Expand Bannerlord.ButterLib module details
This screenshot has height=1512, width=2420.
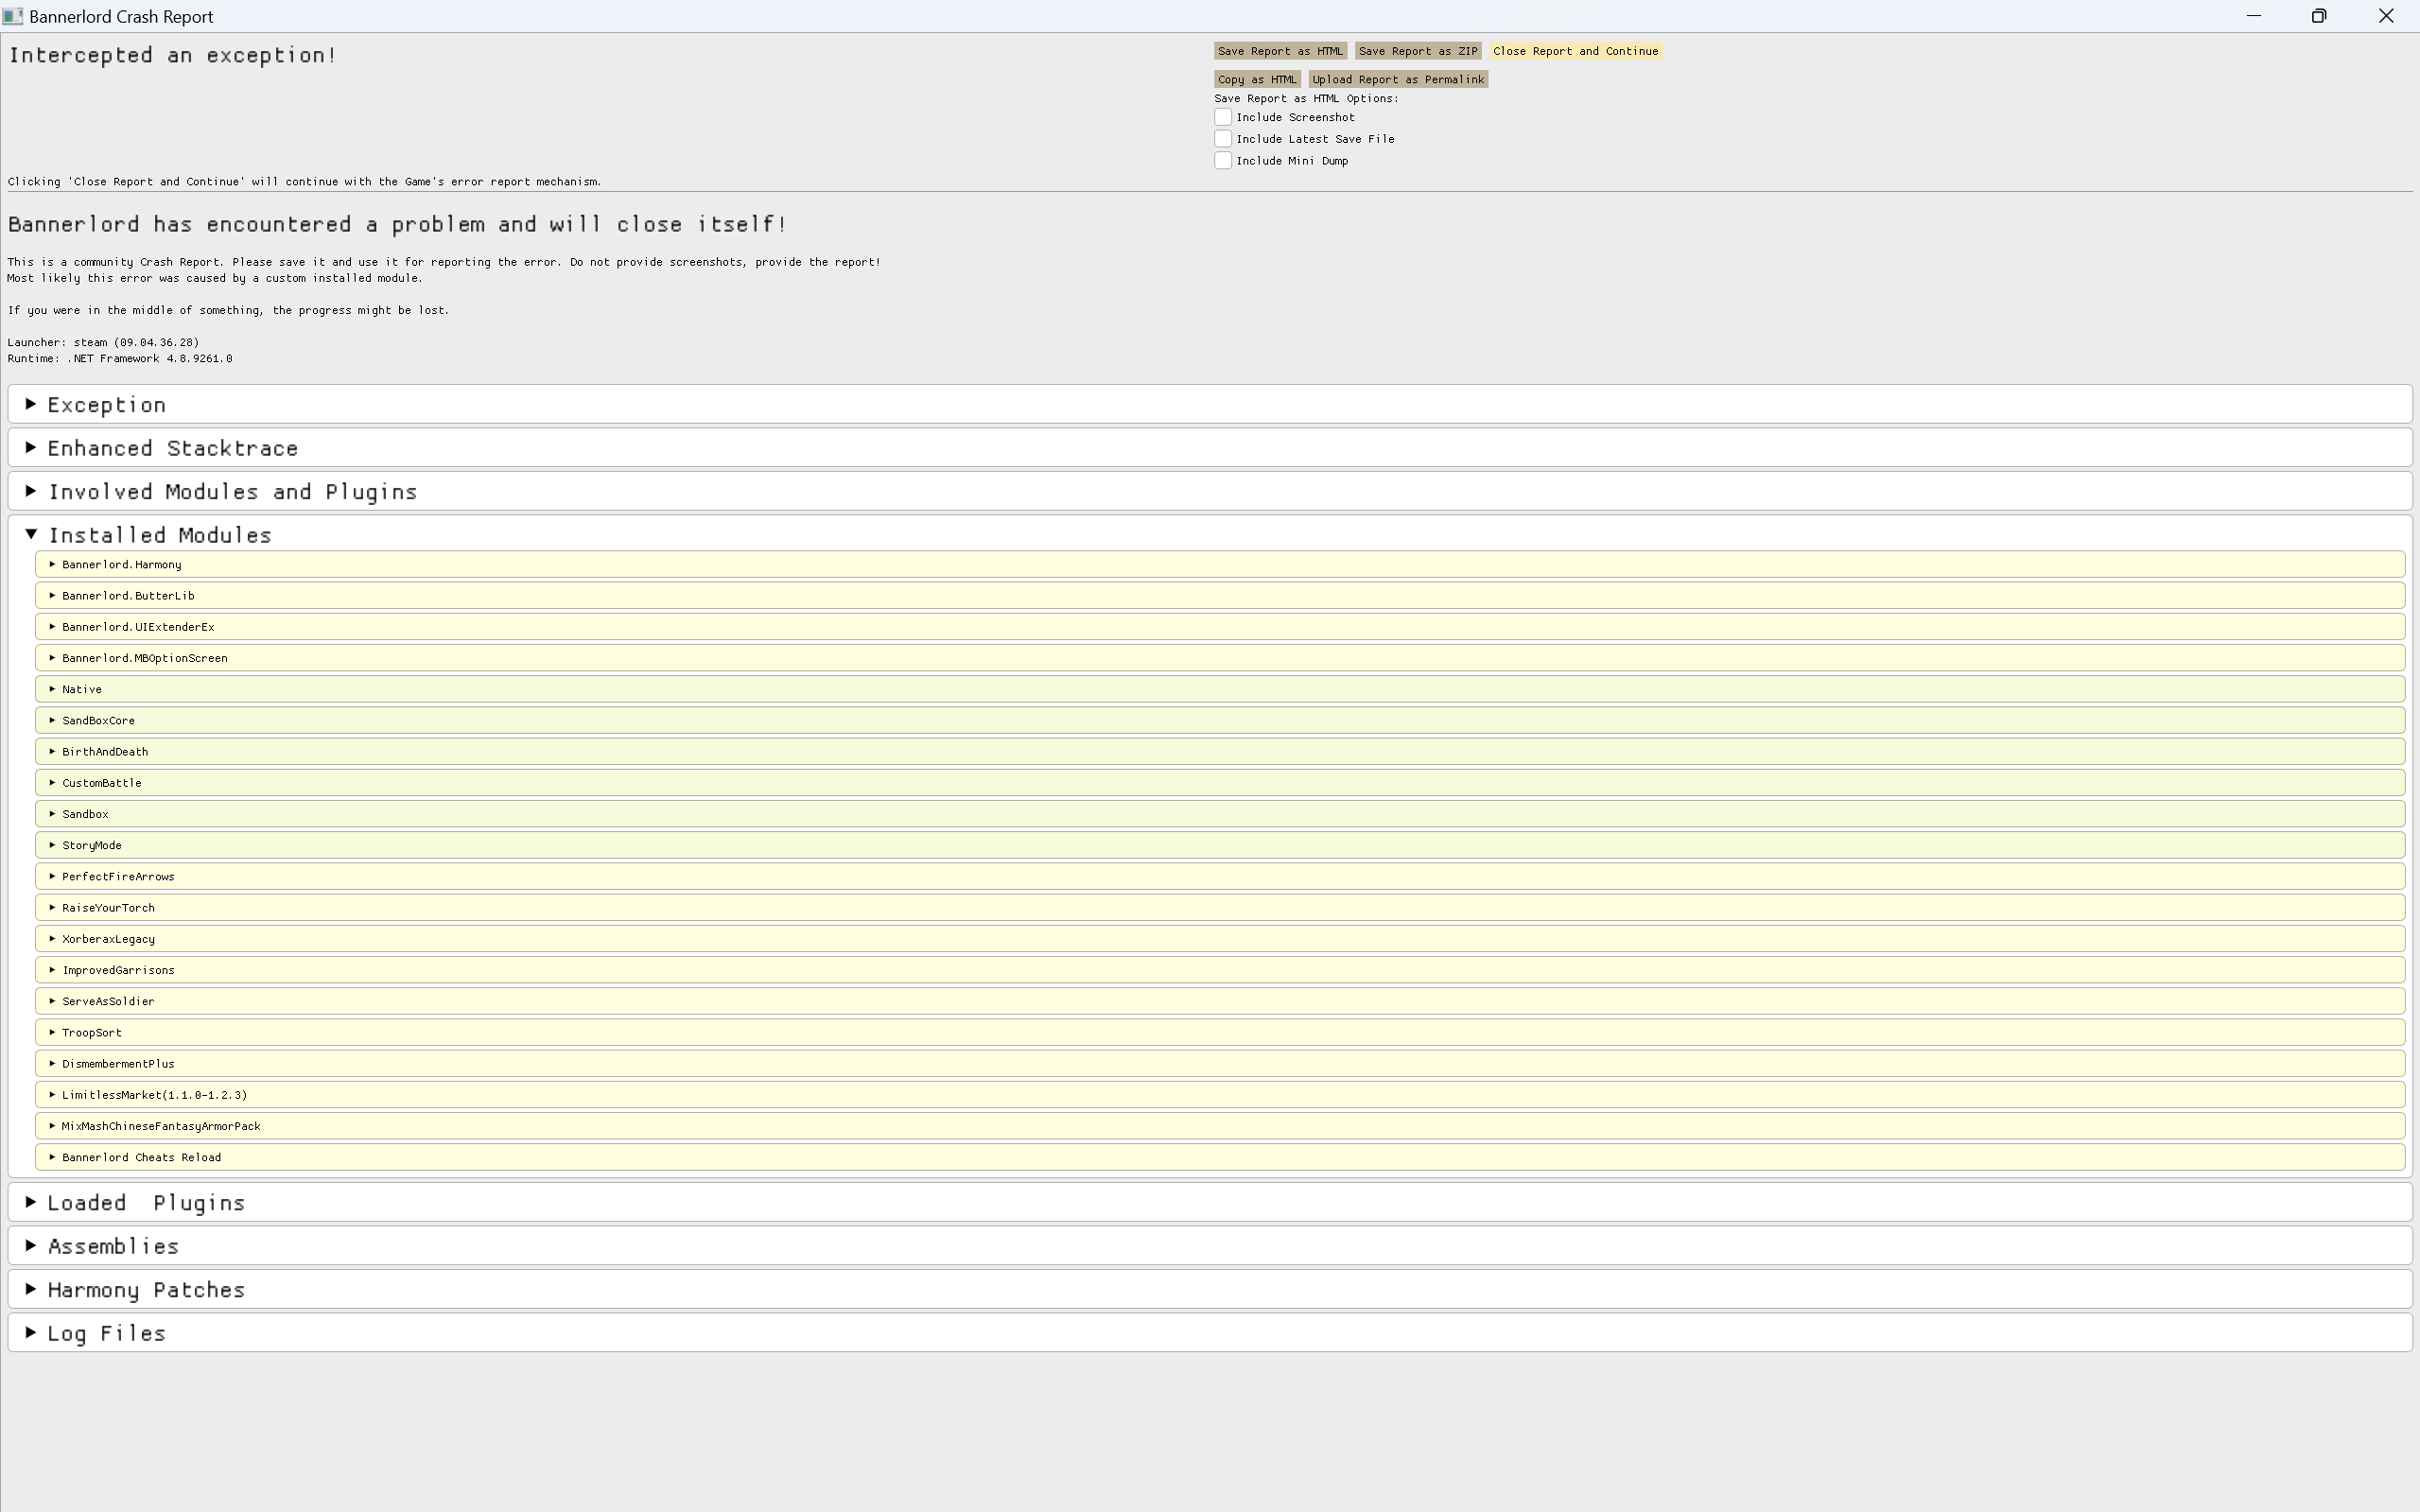coord(1220,596)
